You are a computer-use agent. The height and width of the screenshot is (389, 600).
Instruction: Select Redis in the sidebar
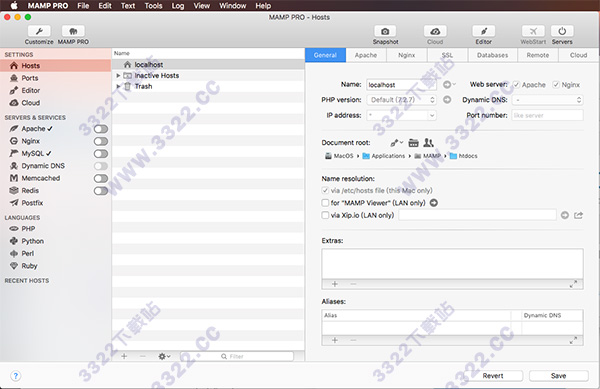30,190
